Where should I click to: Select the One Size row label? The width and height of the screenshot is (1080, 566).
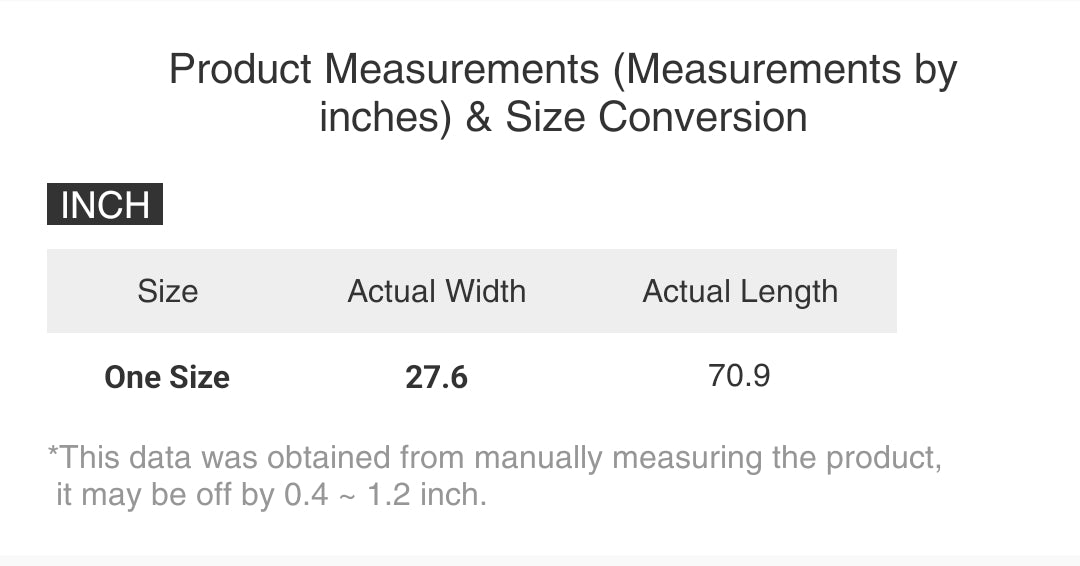(167, 377)
